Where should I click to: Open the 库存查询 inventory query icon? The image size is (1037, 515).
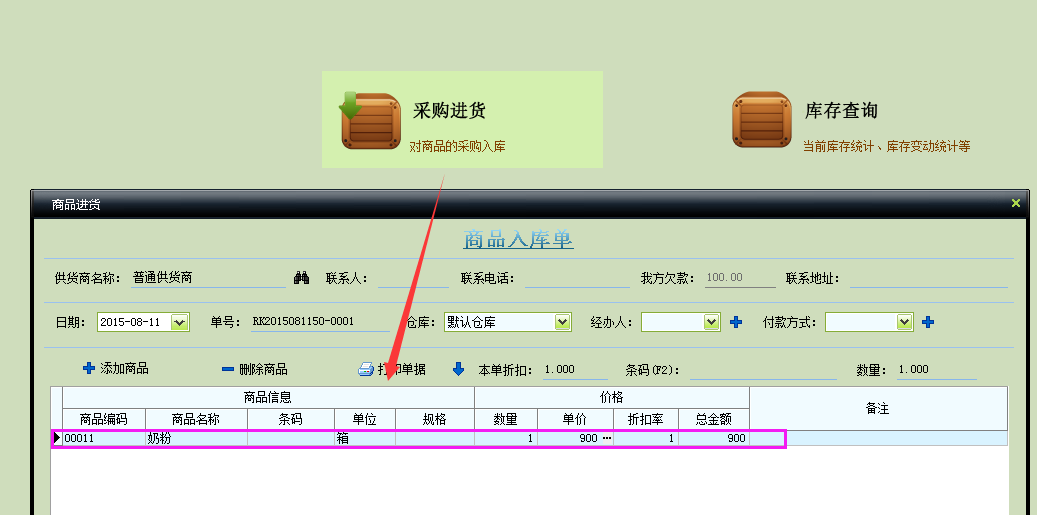[x=762, y=120]
